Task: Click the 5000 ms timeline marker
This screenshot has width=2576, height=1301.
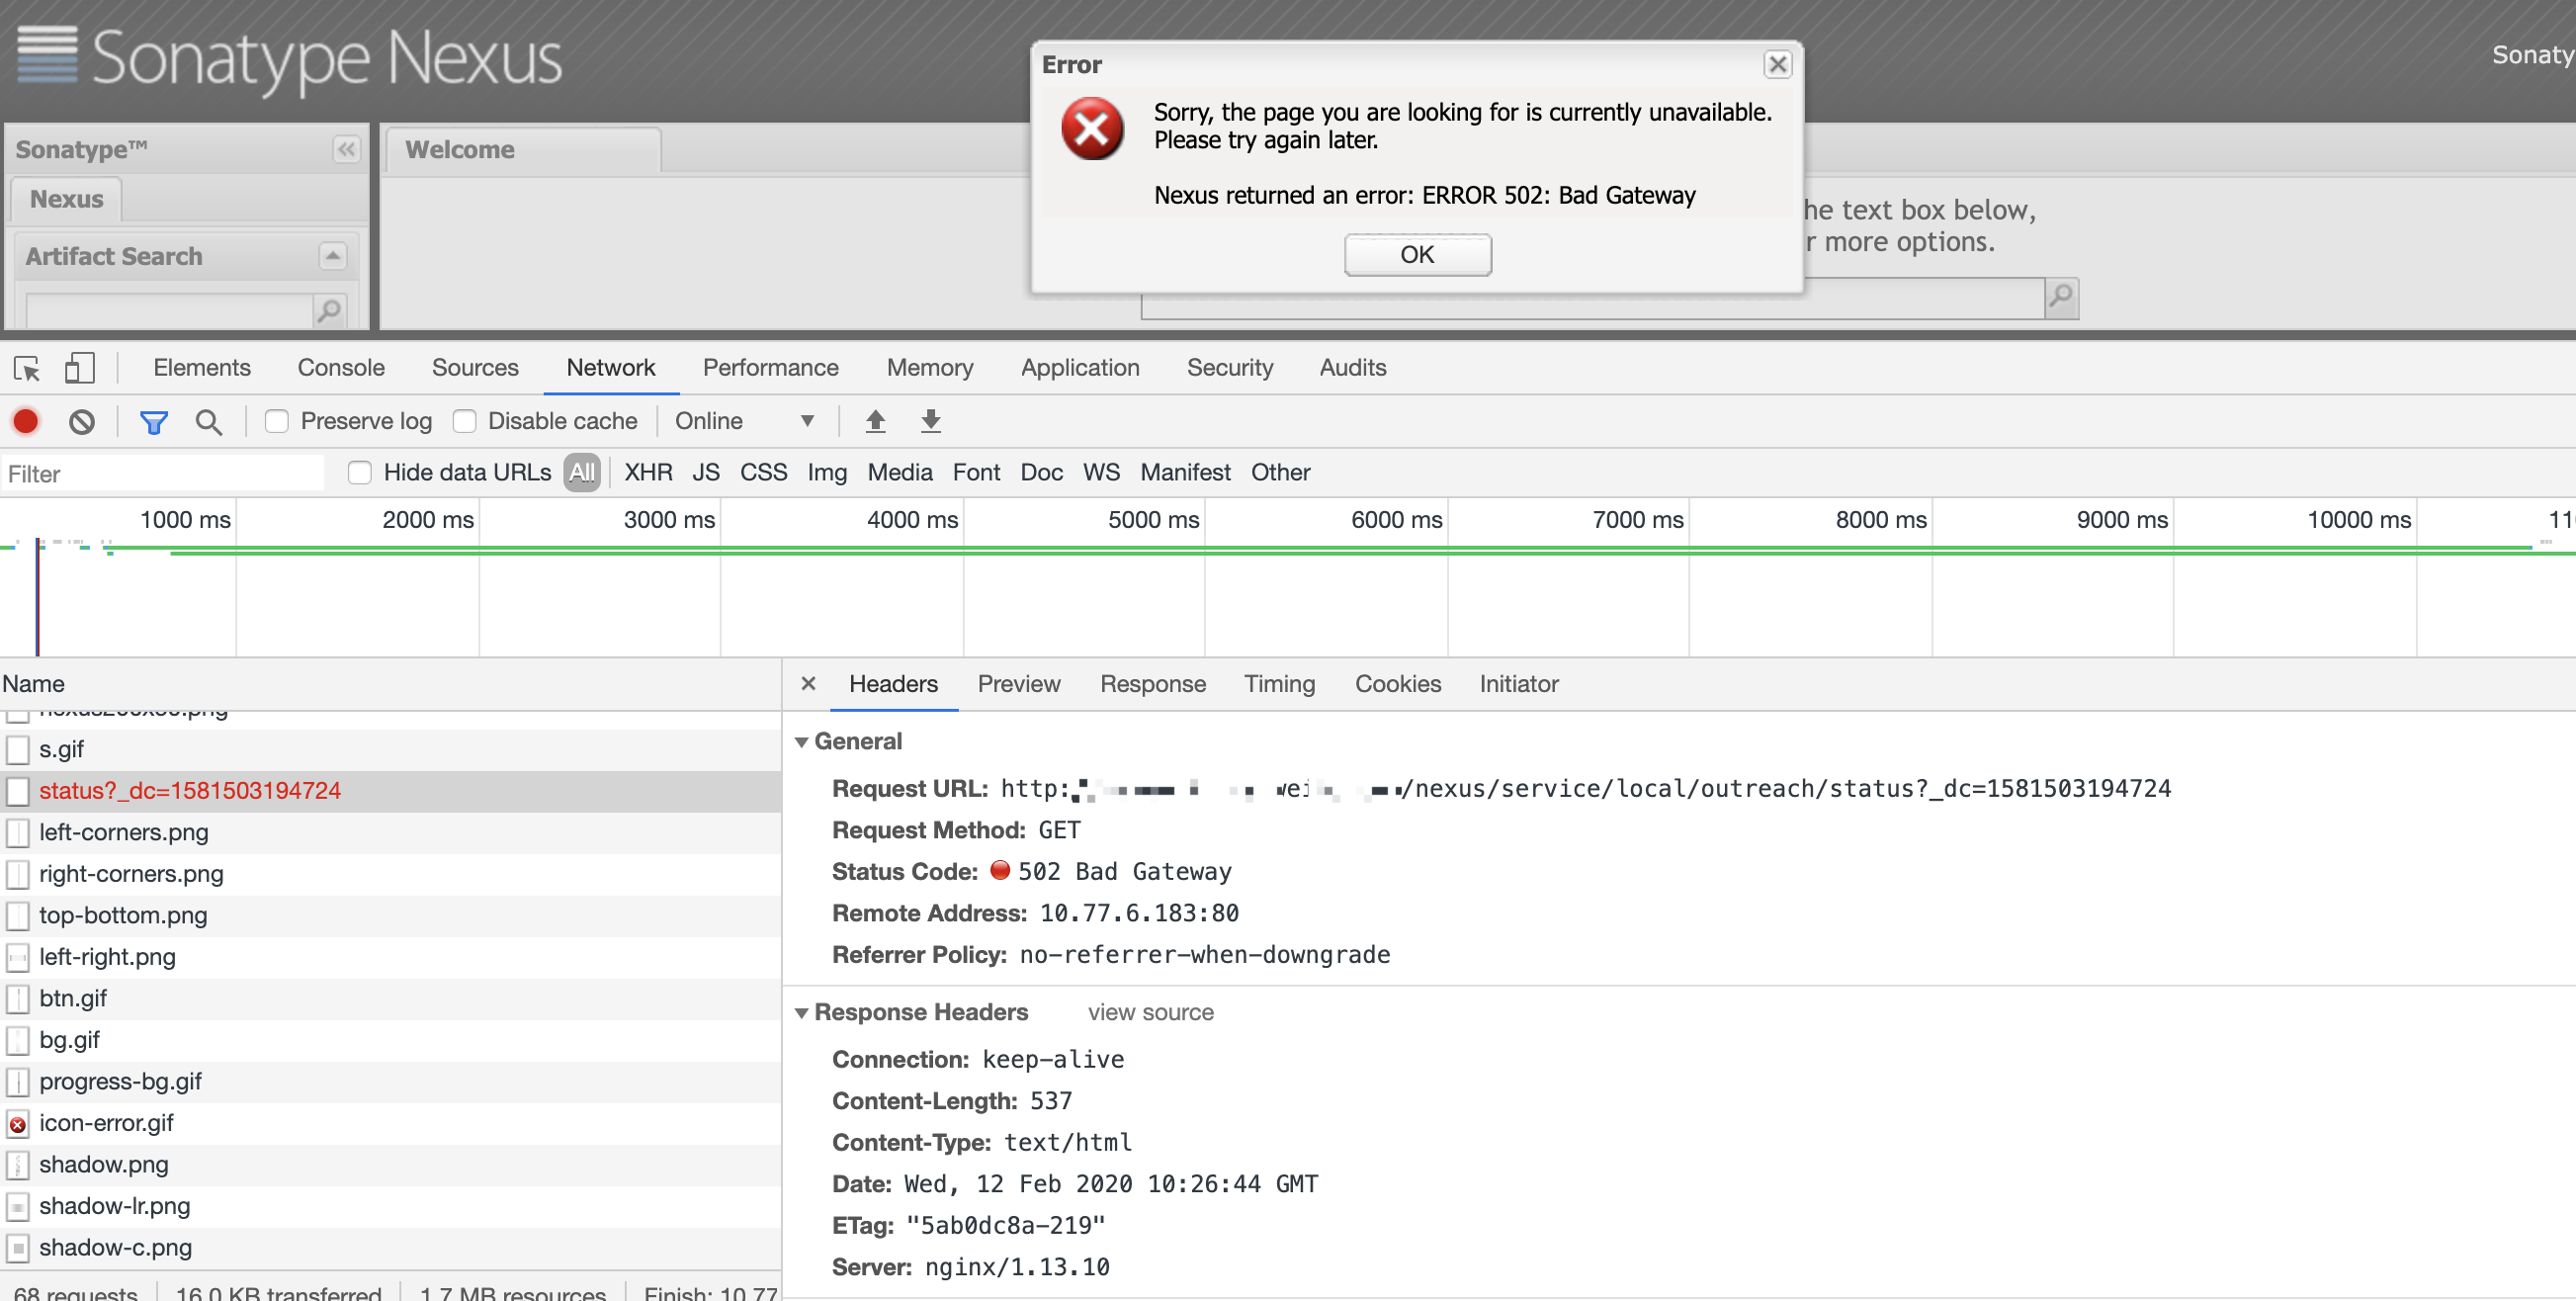Action: [1153, 520]
